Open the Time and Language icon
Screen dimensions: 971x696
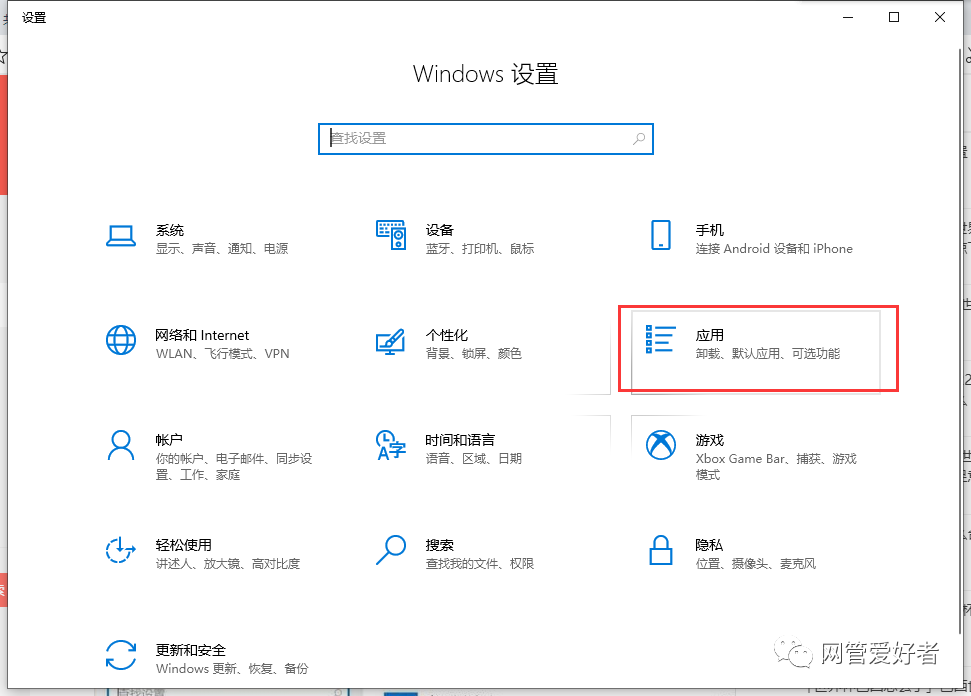(390, 445)
